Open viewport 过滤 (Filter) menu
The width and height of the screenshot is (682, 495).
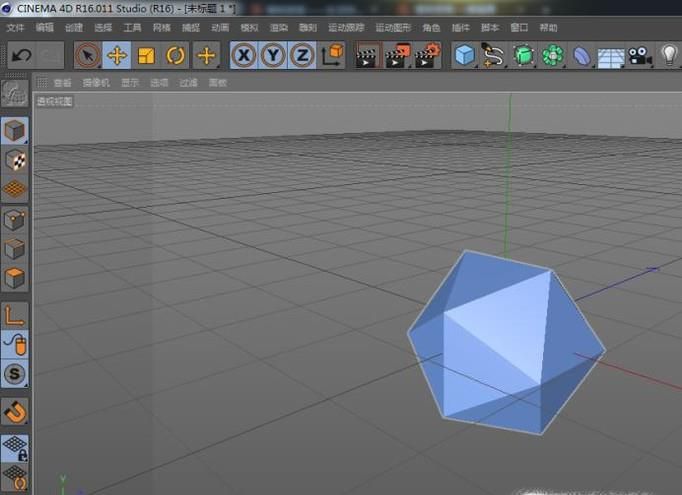coord(188,83)
